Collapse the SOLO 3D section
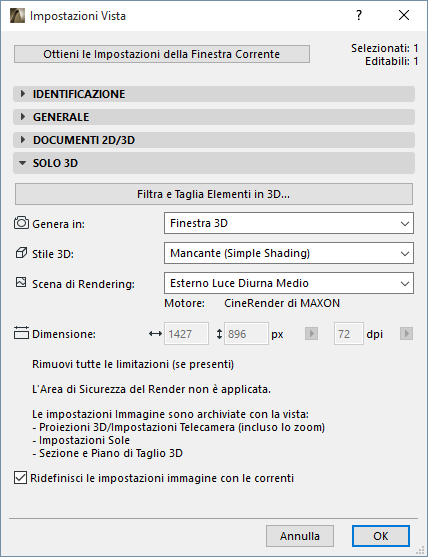The image size is (428, 557). point(214,163)
